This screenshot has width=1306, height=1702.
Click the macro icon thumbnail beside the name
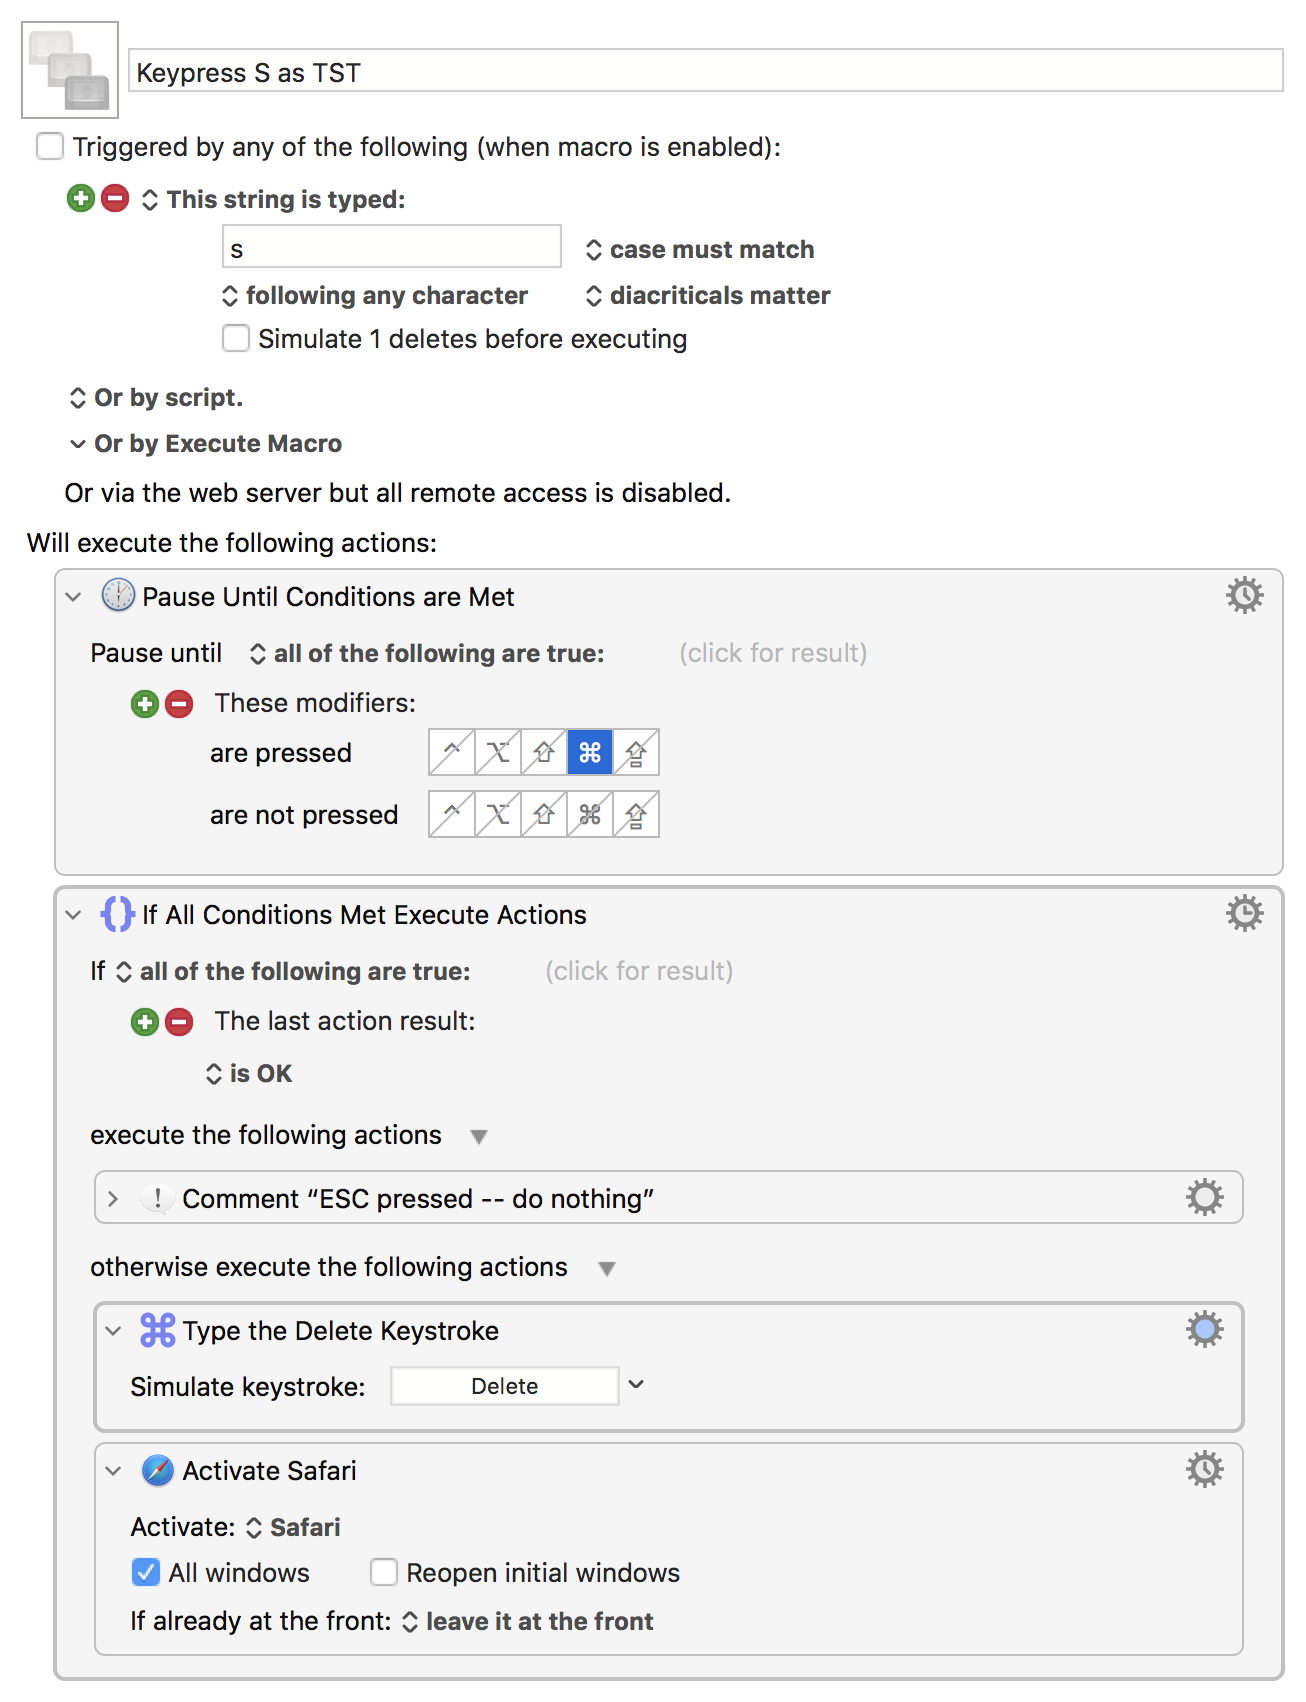(x=70, y=70)
